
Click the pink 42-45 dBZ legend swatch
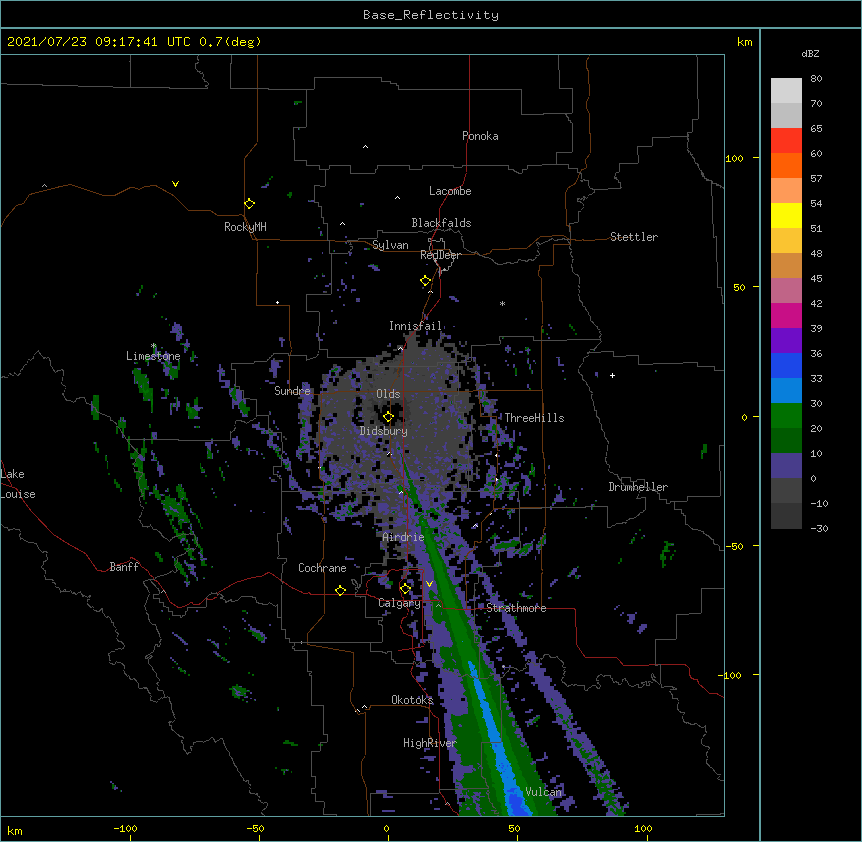(786, 291)
